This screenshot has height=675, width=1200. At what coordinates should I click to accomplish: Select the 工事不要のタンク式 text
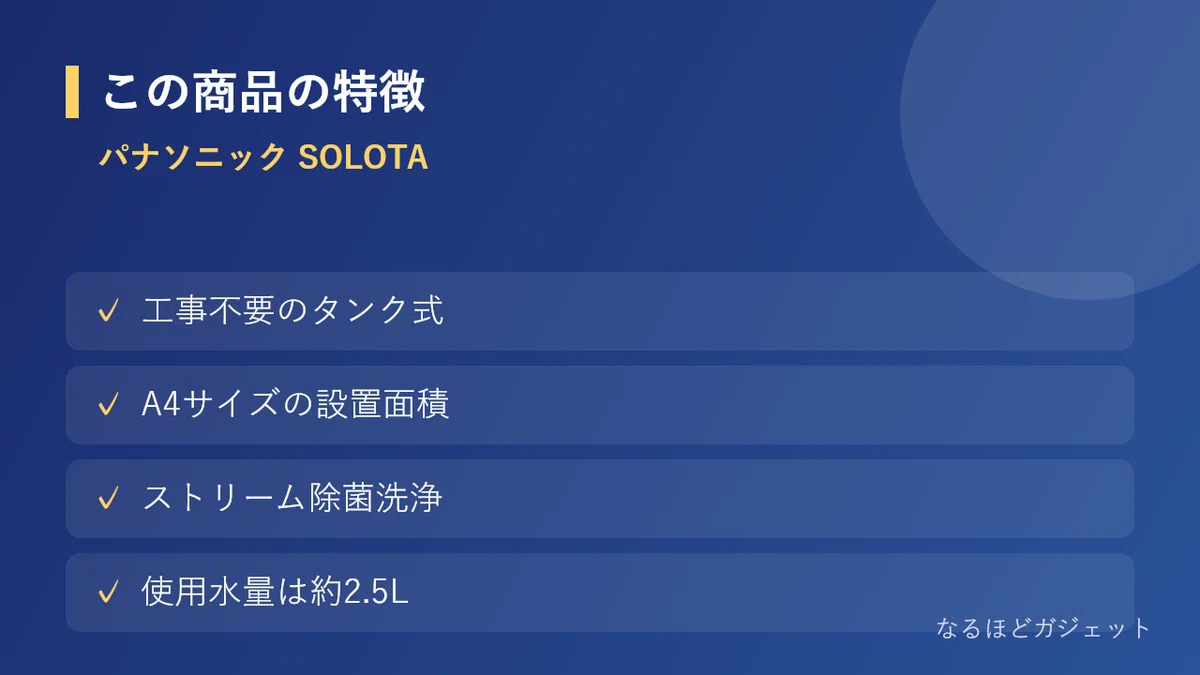click(293, 311)
